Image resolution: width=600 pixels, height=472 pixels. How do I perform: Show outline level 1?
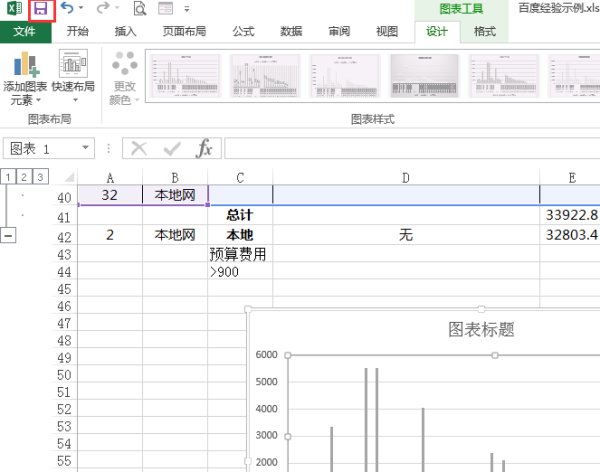[8, 176]
